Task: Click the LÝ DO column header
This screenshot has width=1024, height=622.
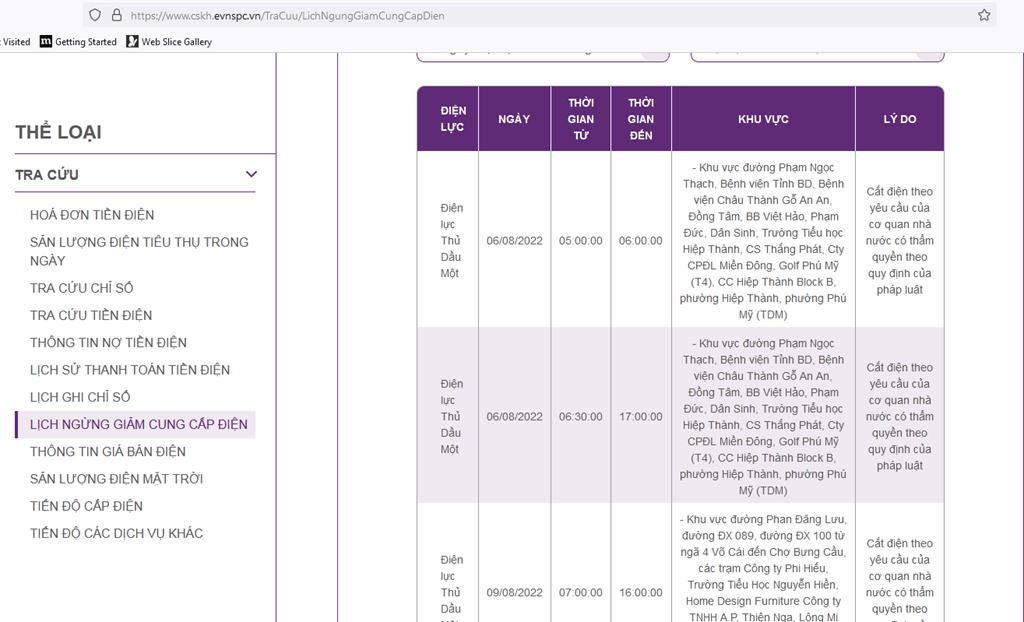Action: tap(899, 119)
